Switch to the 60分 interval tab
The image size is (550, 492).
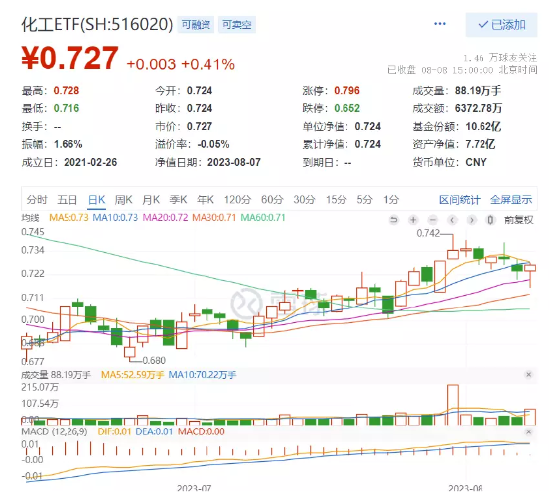tap(272, 200)
